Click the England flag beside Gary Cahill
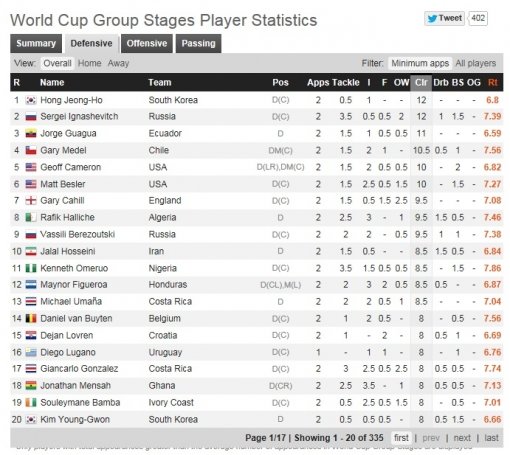Viewport: 510px width, 455px height. (31, 201)
